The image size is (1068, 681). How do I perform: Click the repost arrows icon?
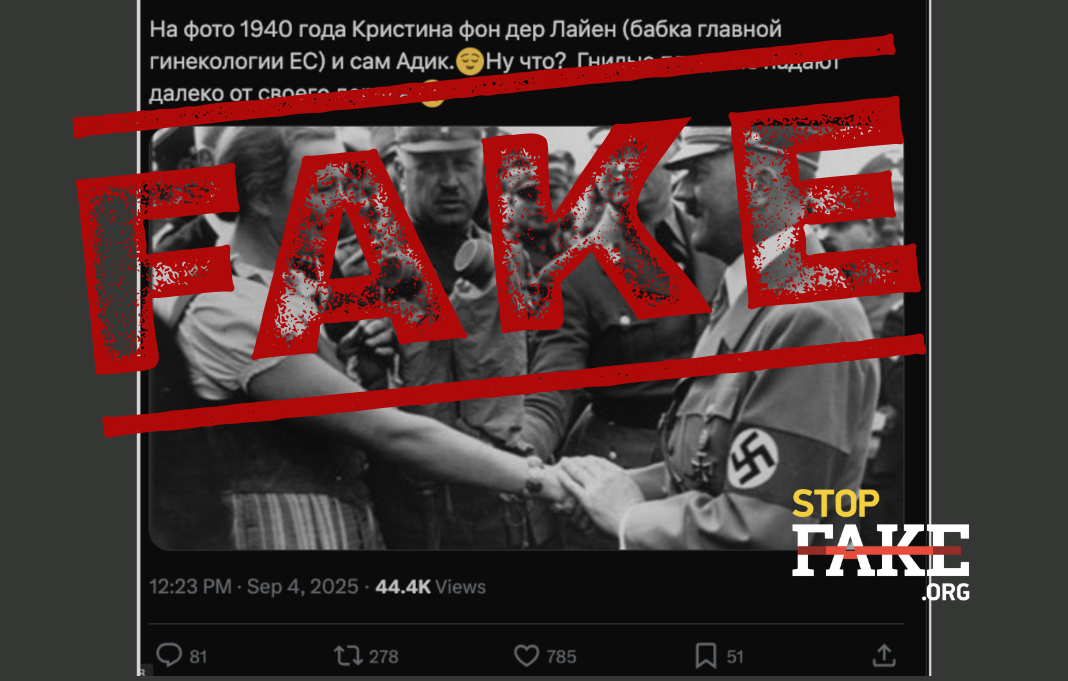[x=348, y=656]
